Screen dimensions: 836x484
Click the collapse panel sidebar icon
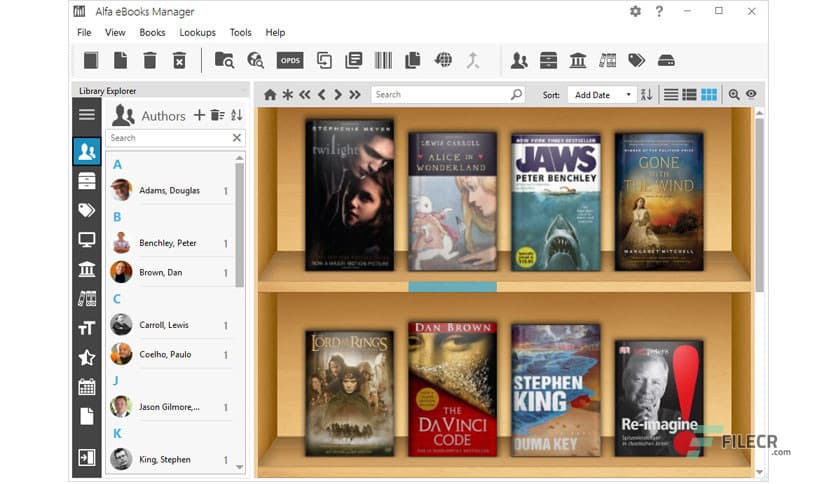click(87, 457)
